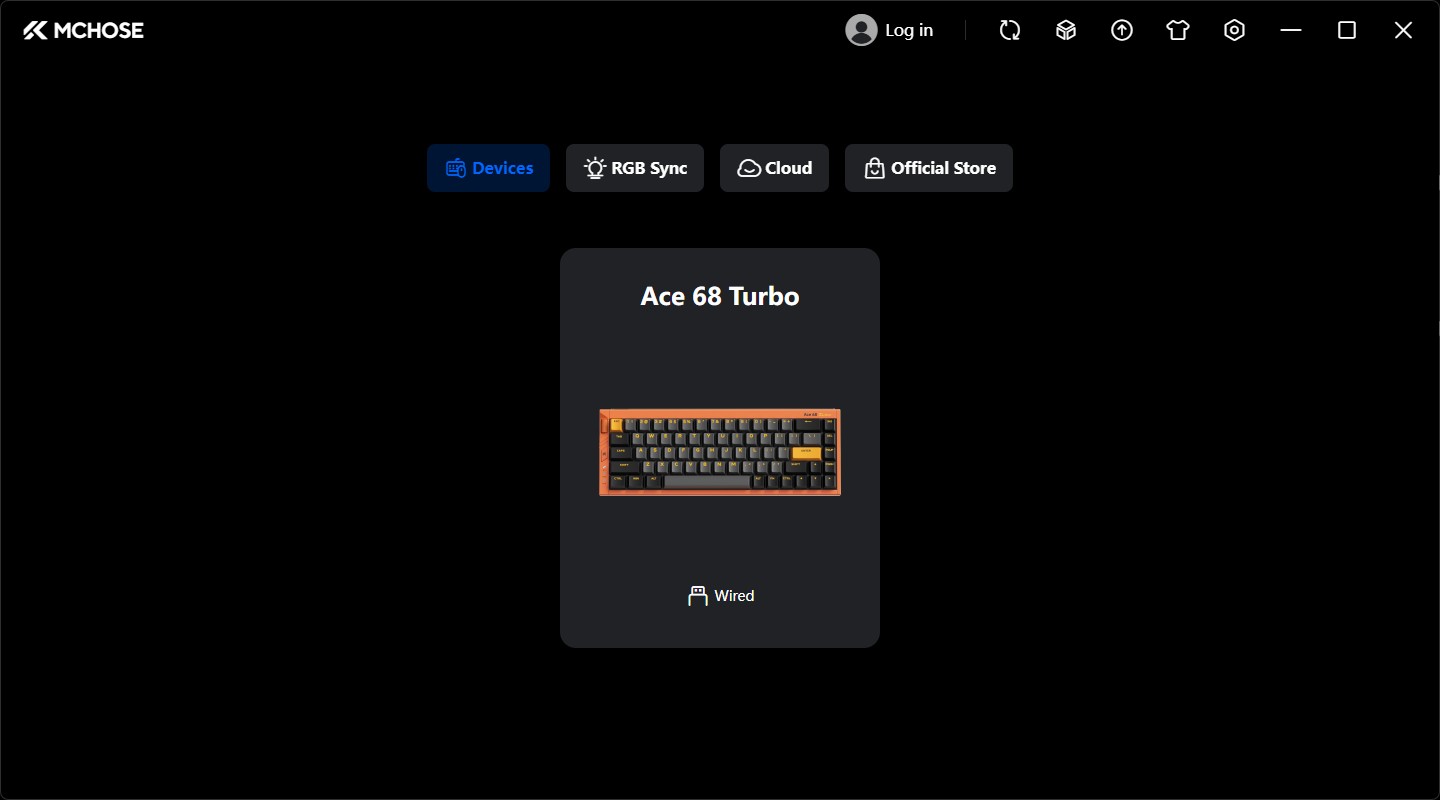Screen dimensions: 1440x800
Task: Open the hexagon settings icon
Action: [x=1234, y=30]
